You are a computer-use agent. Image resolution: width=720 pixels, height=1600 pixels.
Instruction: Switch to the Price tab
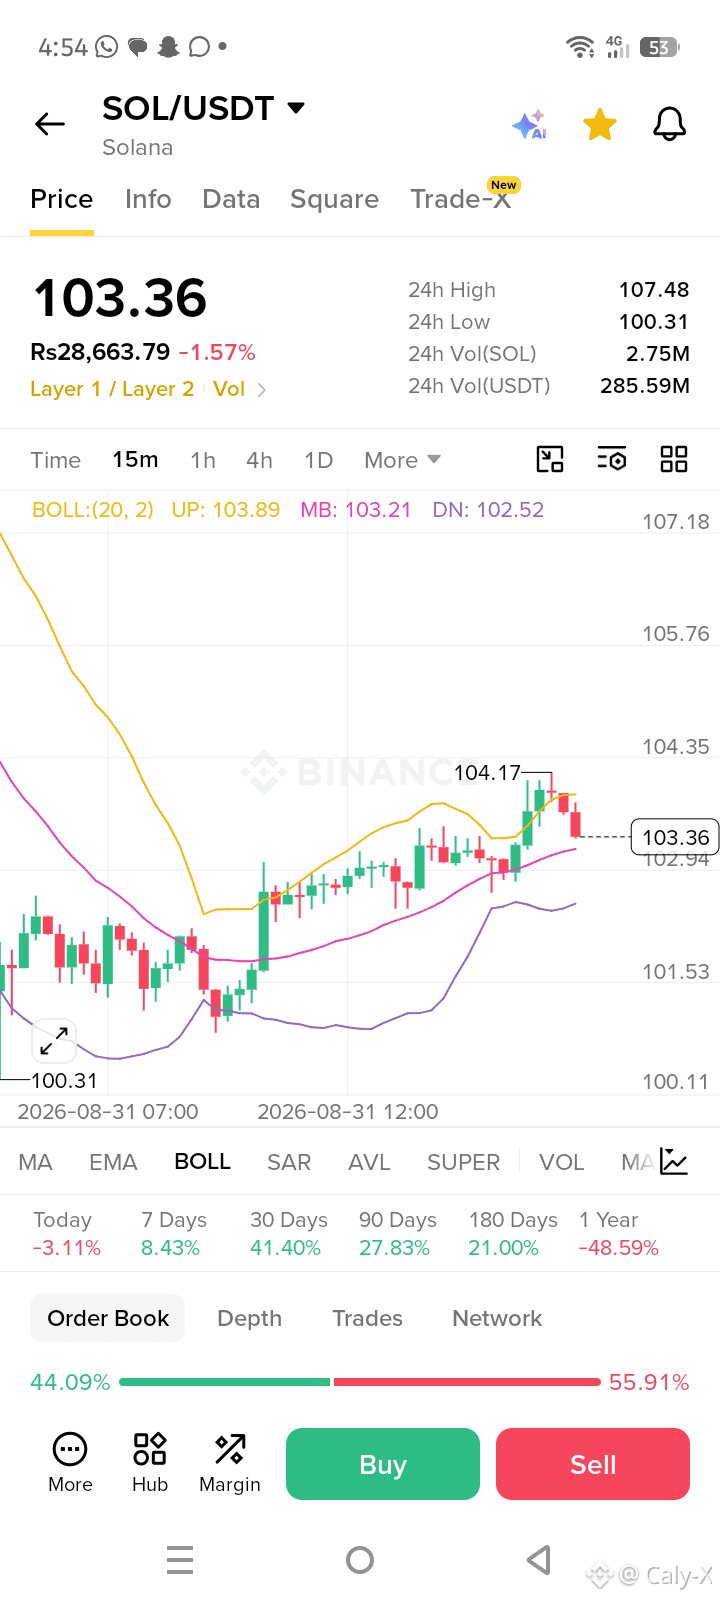(62, 199)
